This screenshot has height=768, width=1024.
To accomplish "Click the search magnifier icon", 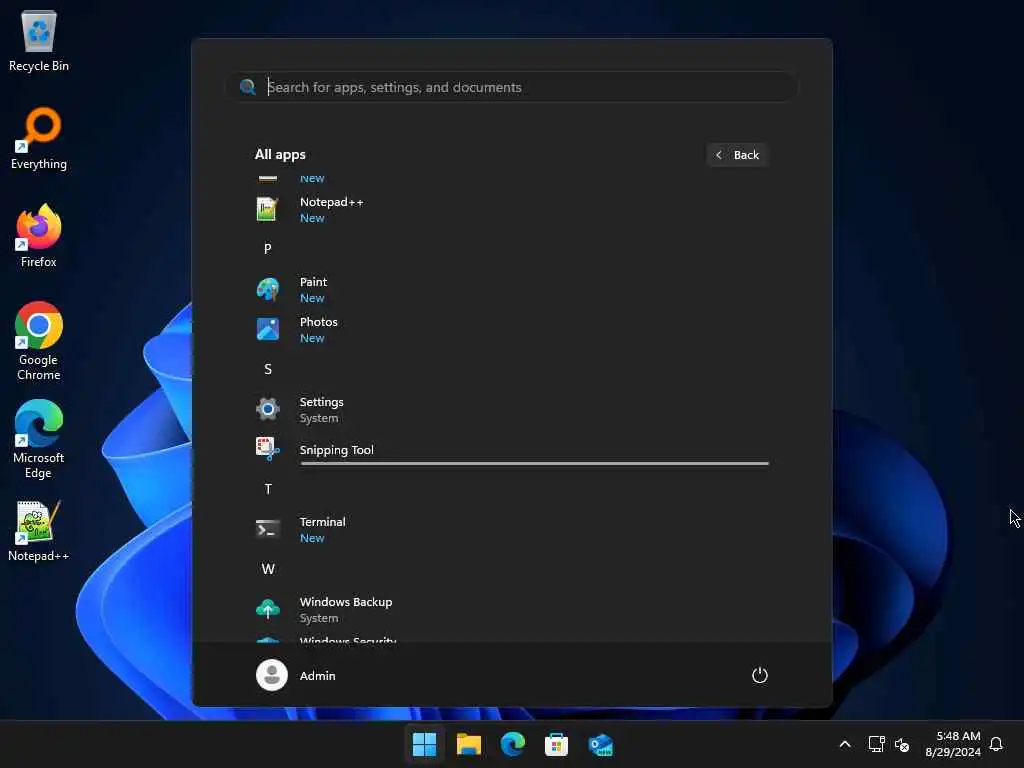I will click(x=248, y=87).
